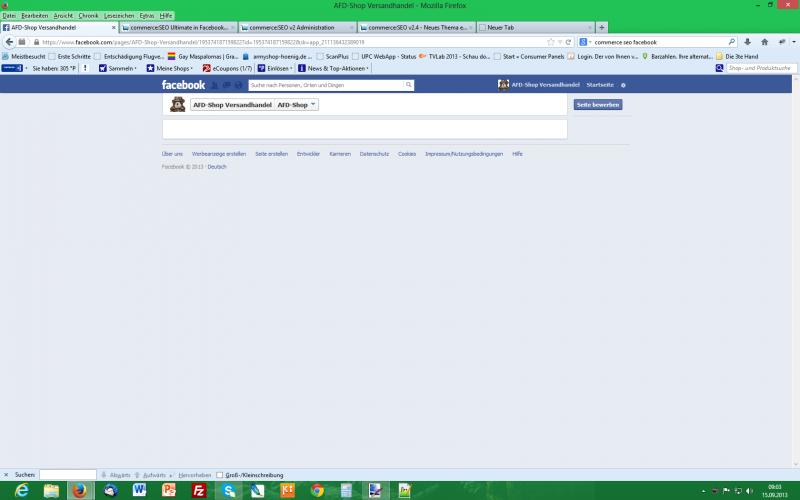Viewport: 800px width, 500px height.
Task: Open the Lesezeichen menu
Action: tap(119, 16)
